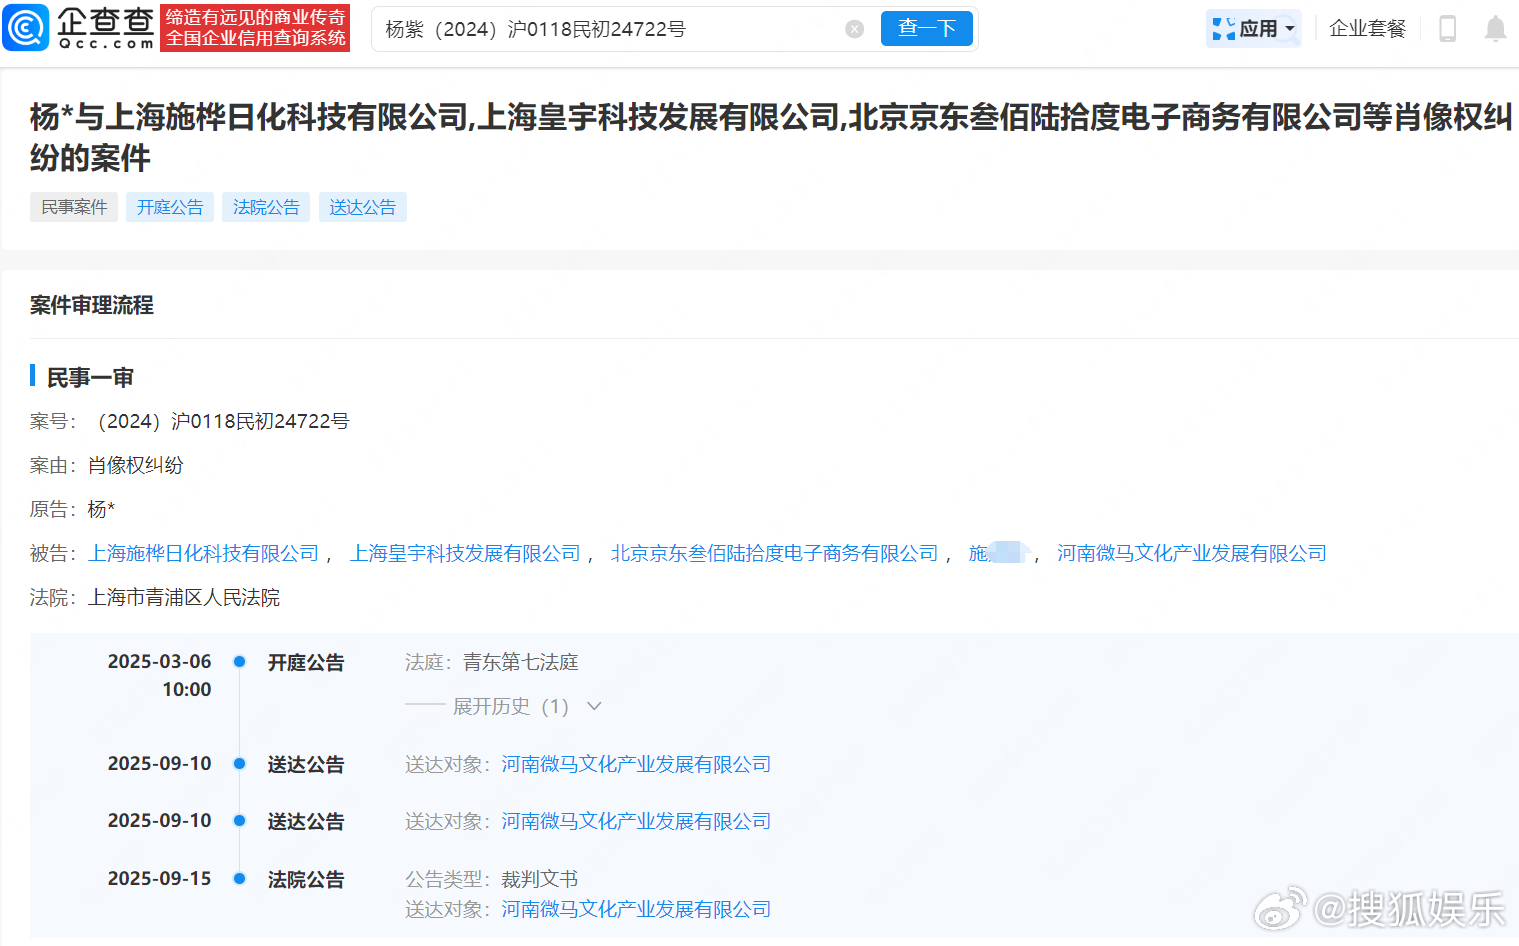Open 河南微马 link in 法院公告 row

pyautogui.click(x=636, y=909)
